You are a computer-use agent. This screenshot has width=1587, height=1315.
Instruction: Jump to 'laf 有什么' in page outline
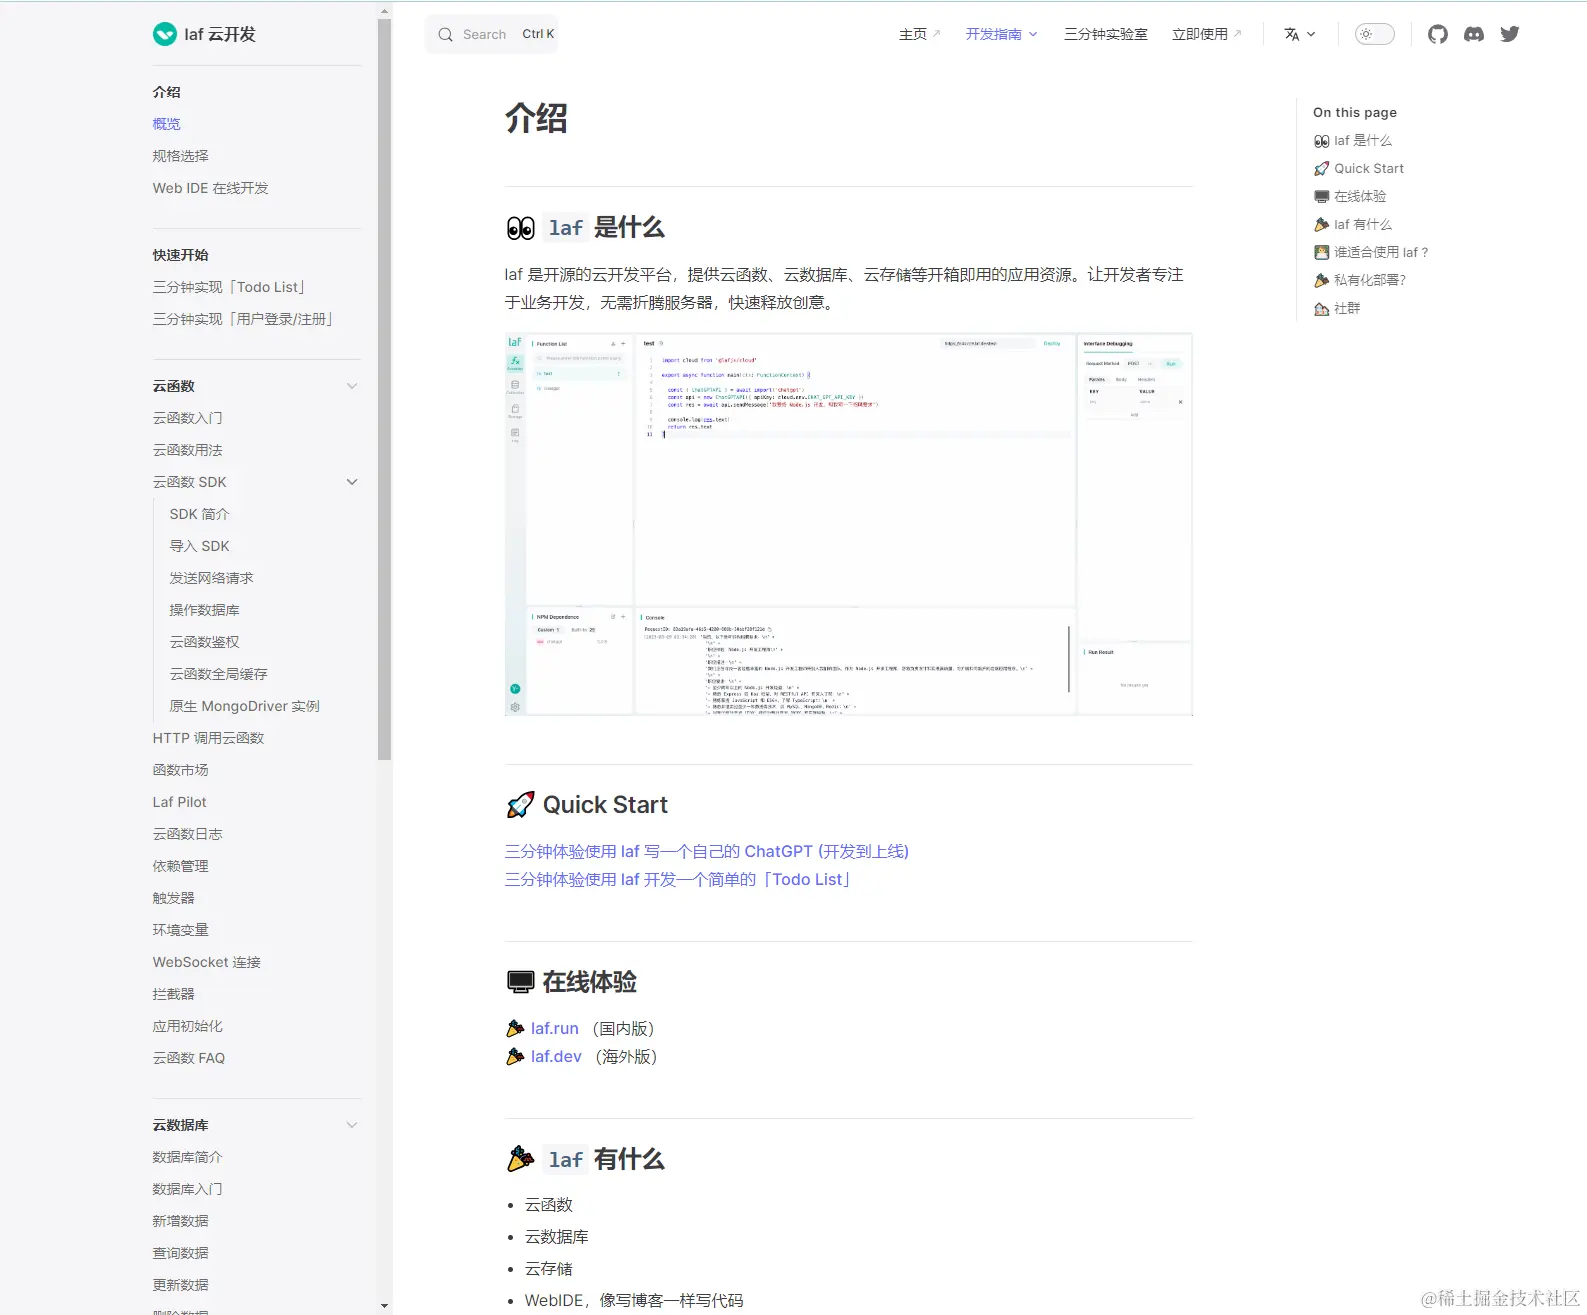coord(1353,225)
